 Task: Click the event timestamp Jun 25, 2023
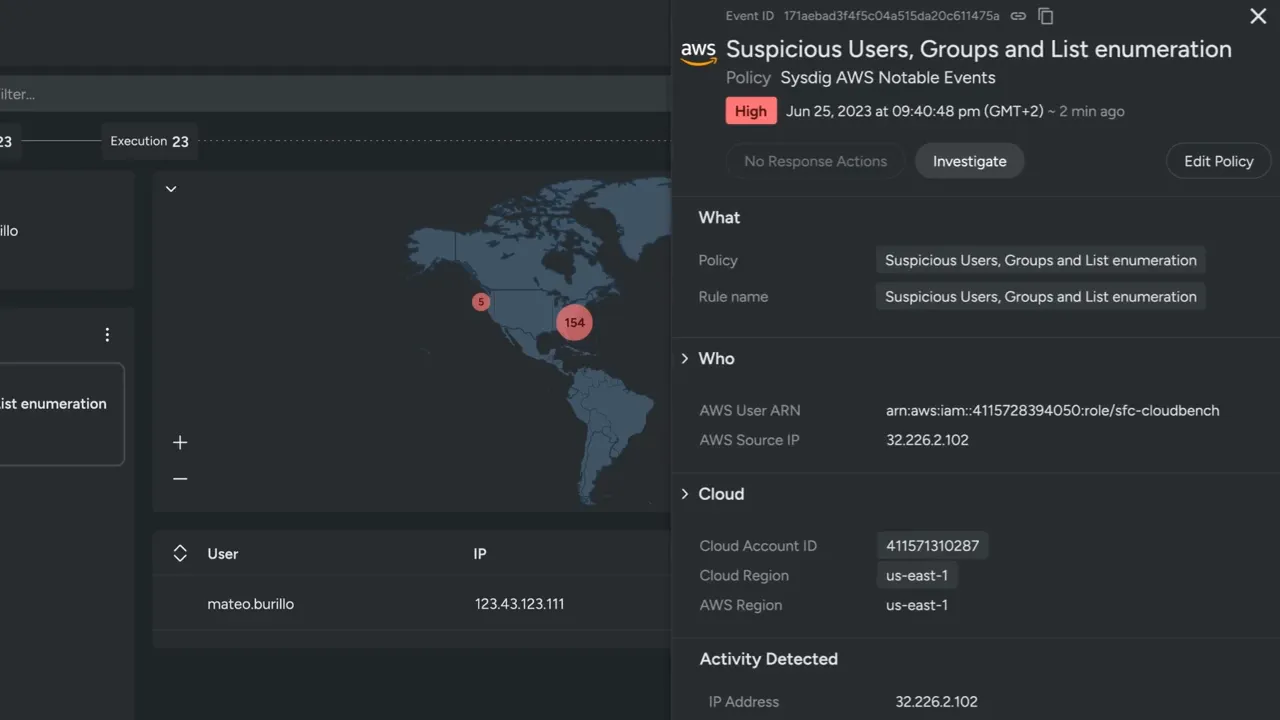point(912,111)
